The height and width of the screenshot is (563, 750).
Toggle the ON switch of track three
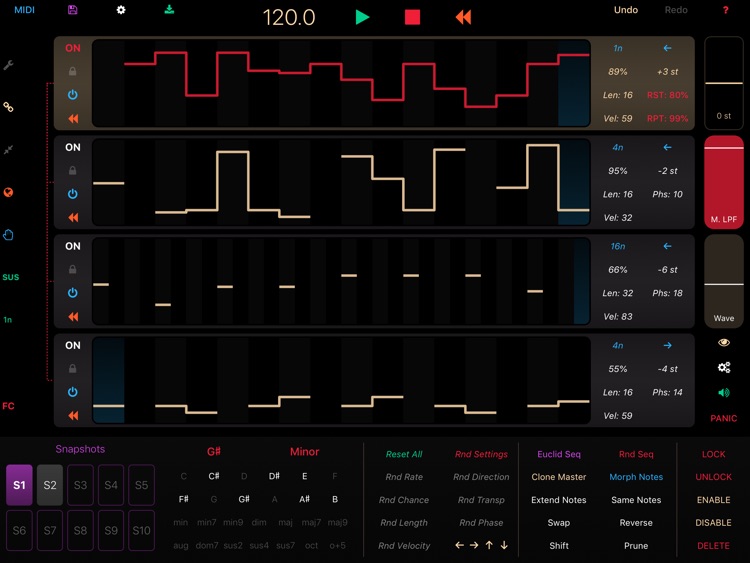click(x=73, y=246)
